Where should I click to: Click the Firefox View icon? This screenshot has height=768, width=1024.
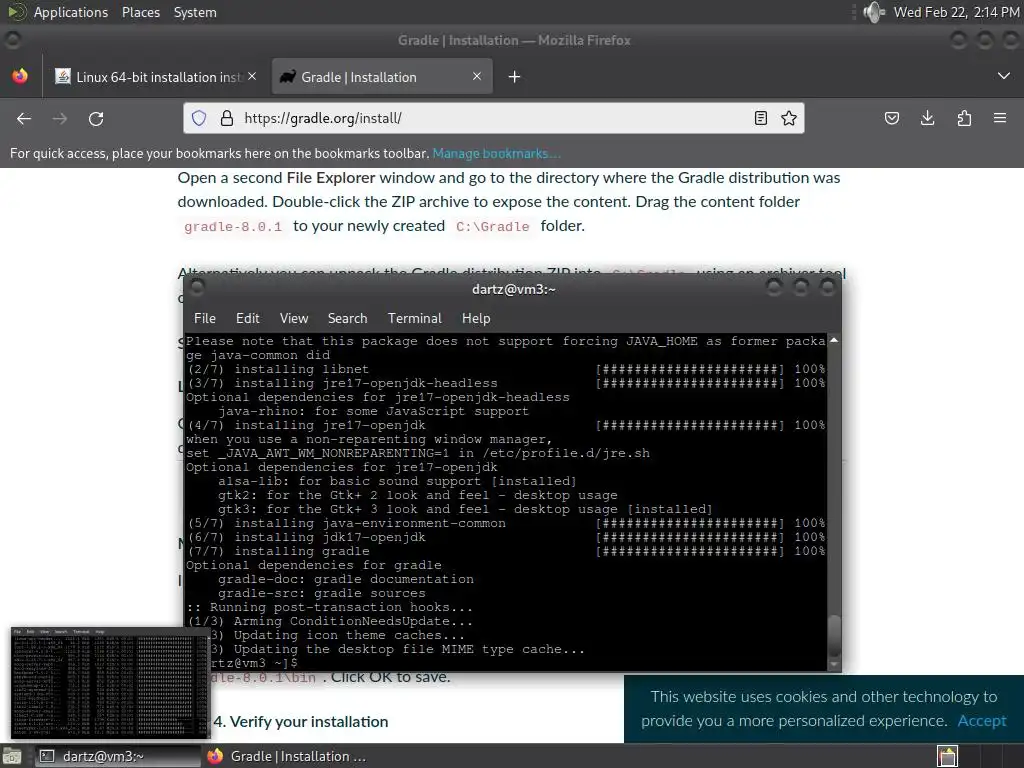[x=20, y=76]
